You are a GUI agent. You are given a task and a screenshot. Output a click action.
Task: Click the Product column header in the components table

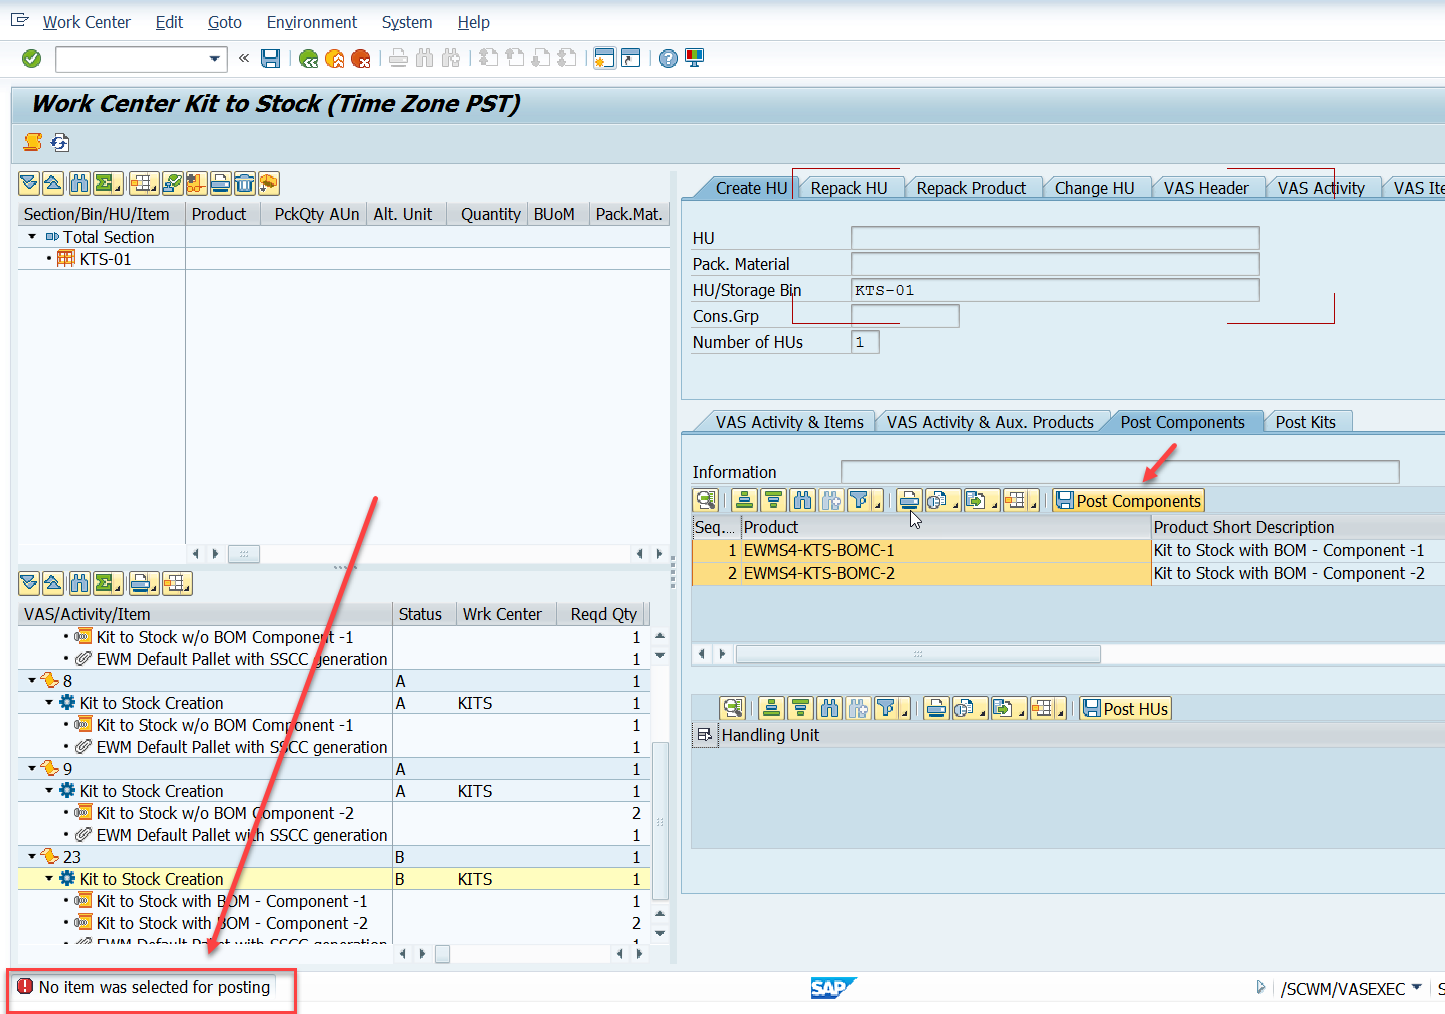[946, 527]
